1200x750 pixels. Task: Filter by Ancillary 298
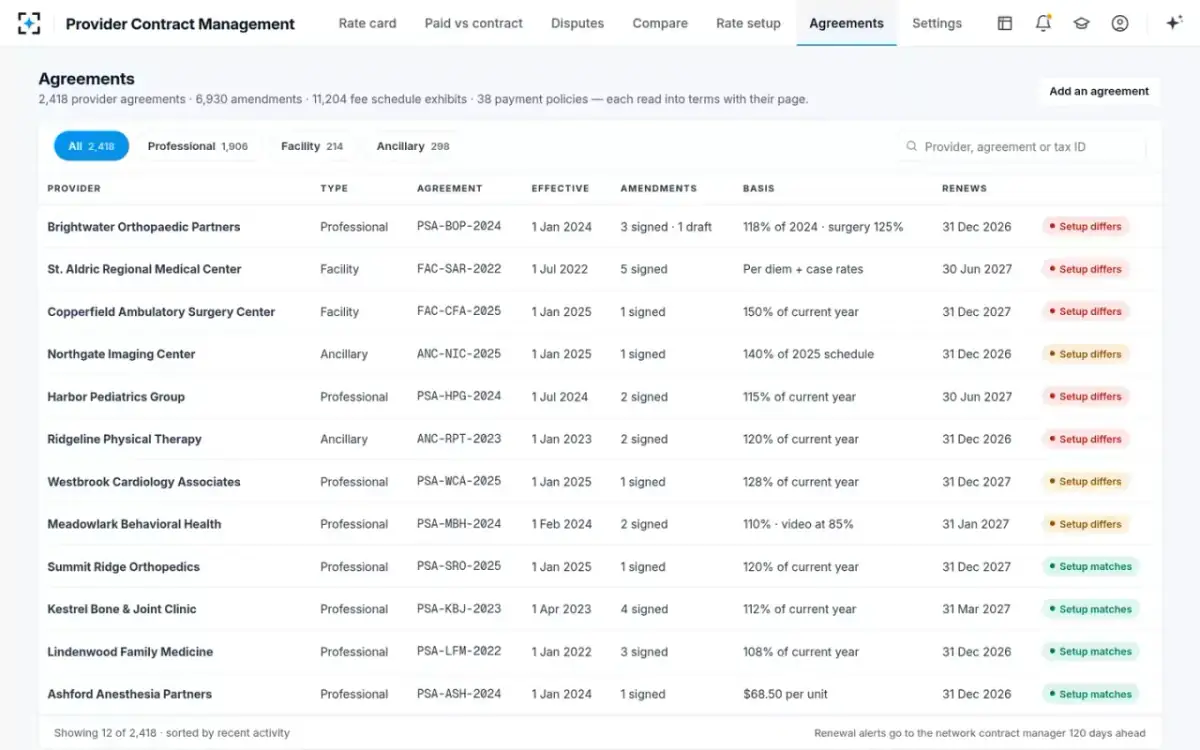point(412,146)
